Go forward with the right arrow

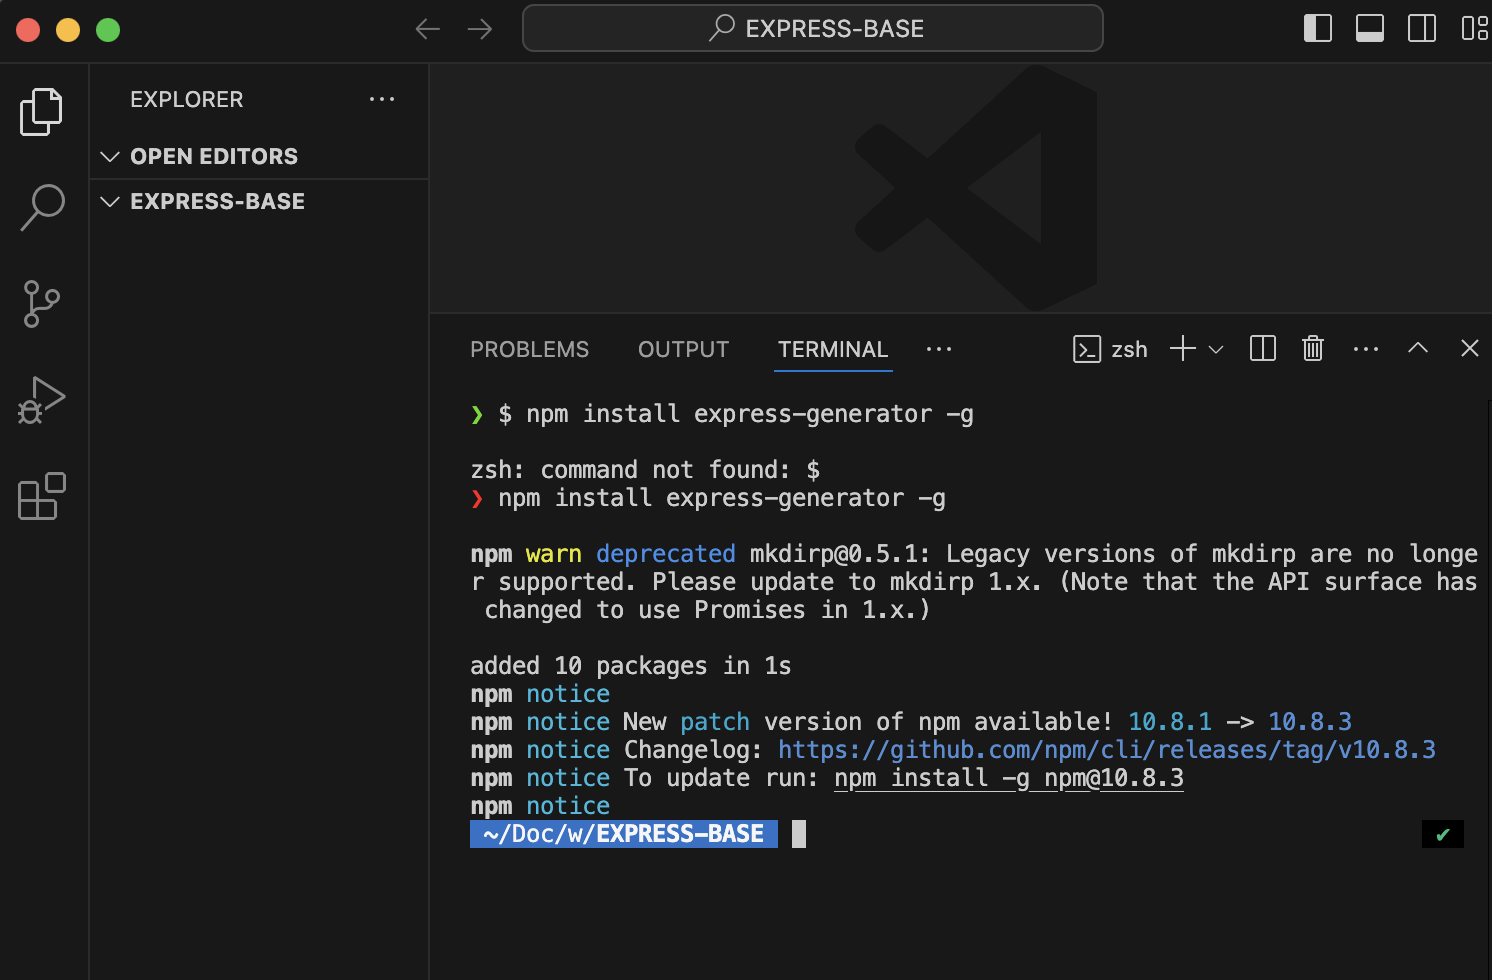point(480,29)
